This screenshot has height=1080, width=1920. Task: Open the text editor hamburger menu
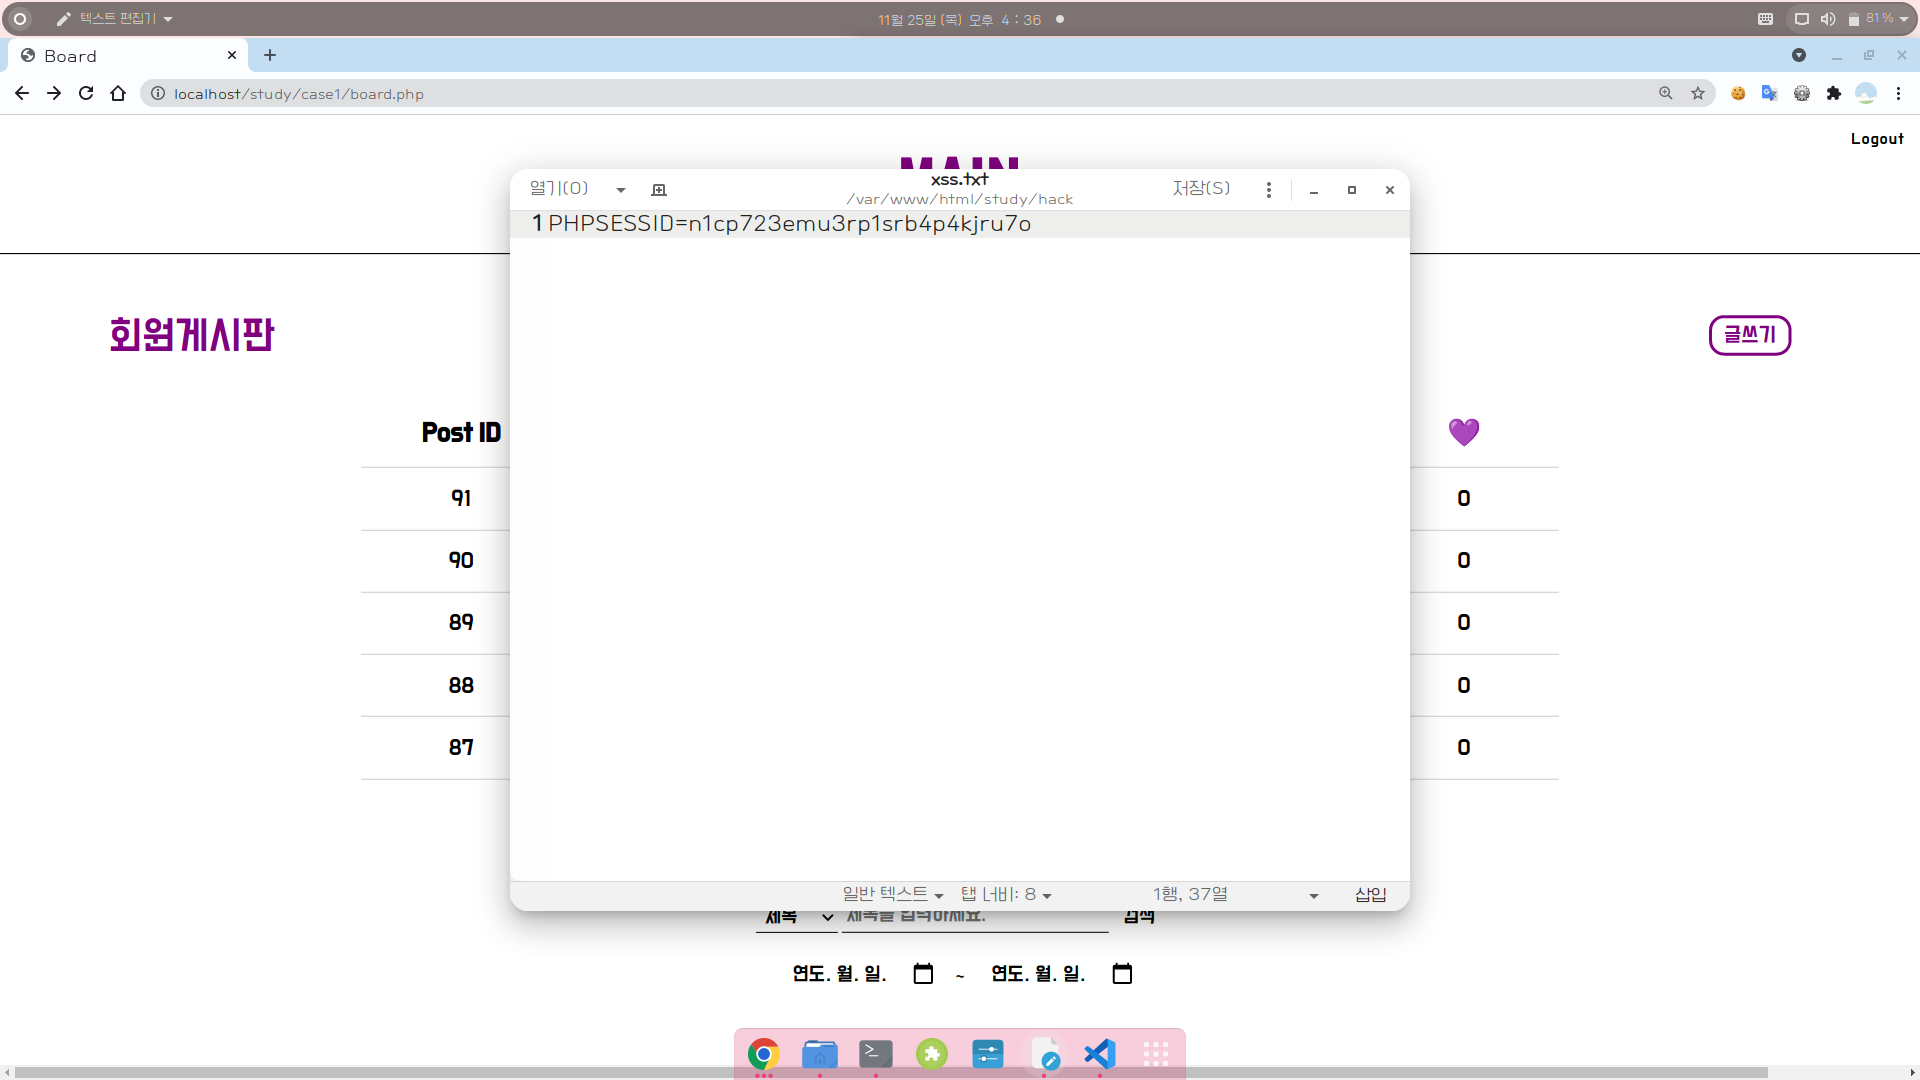pos(1268,190)
